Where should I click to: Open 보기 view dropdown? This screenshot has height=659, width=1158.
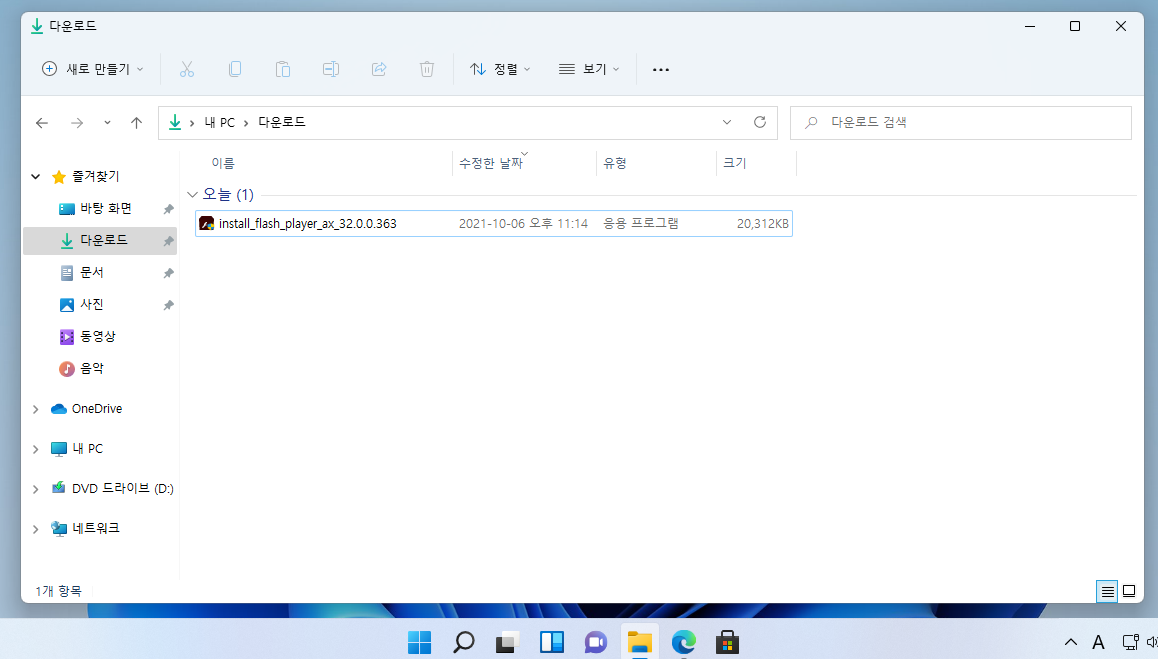tap(589, 69)
